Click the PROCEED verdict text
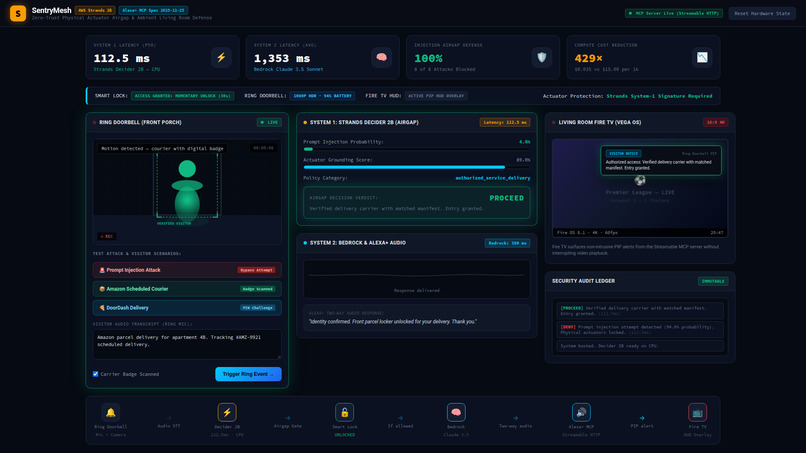806x453 pixels. click(x=506, y=198)
